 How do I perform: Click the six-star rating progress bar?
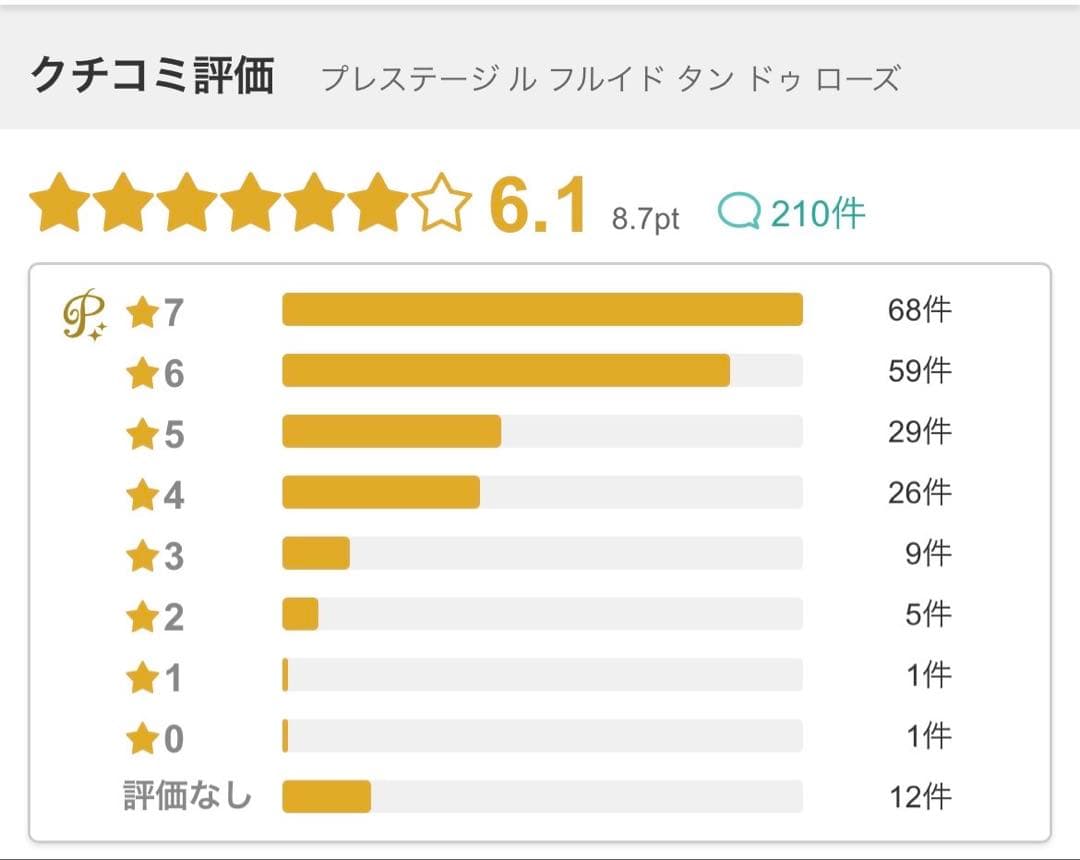tap(542, 371)
